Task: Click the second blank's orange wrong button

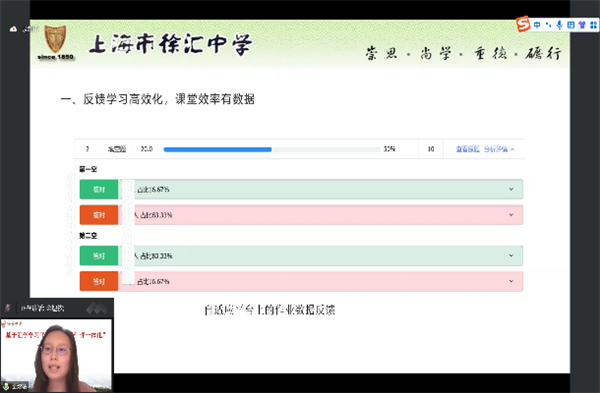Action: (x=99, y=281)
